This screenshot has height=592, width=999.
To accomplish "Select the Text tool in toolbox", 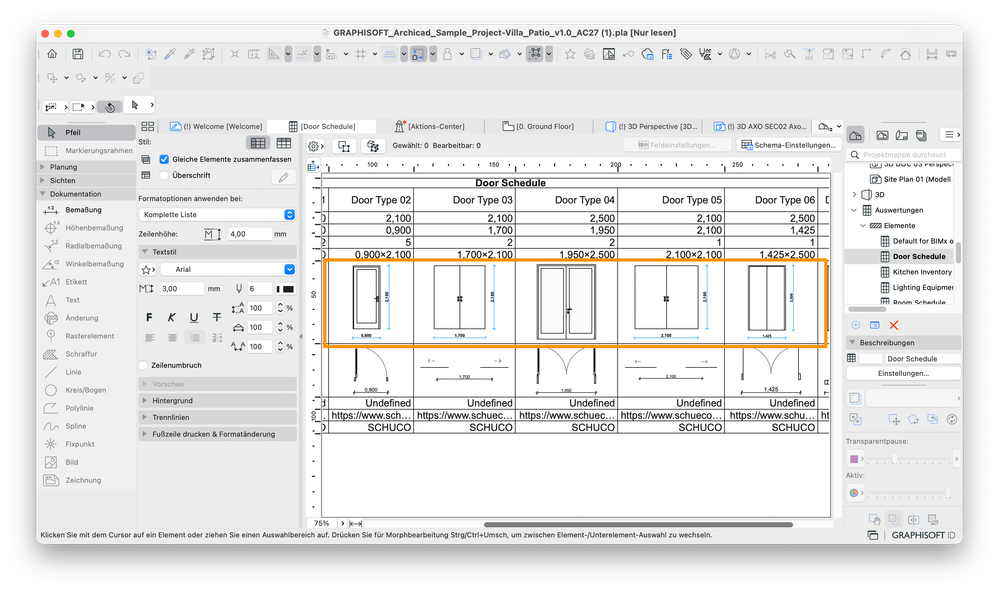I will point(71,300).
